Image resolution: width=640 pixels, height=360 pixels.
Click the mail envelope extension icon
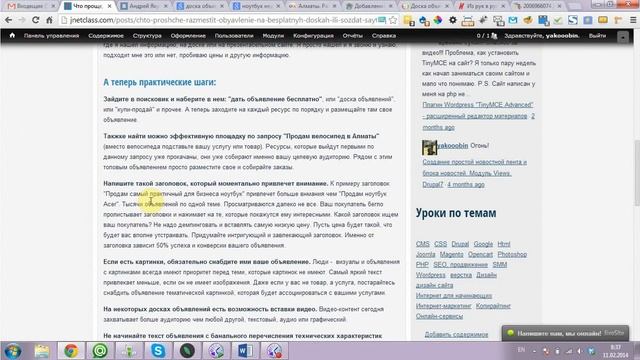point(513,20)
